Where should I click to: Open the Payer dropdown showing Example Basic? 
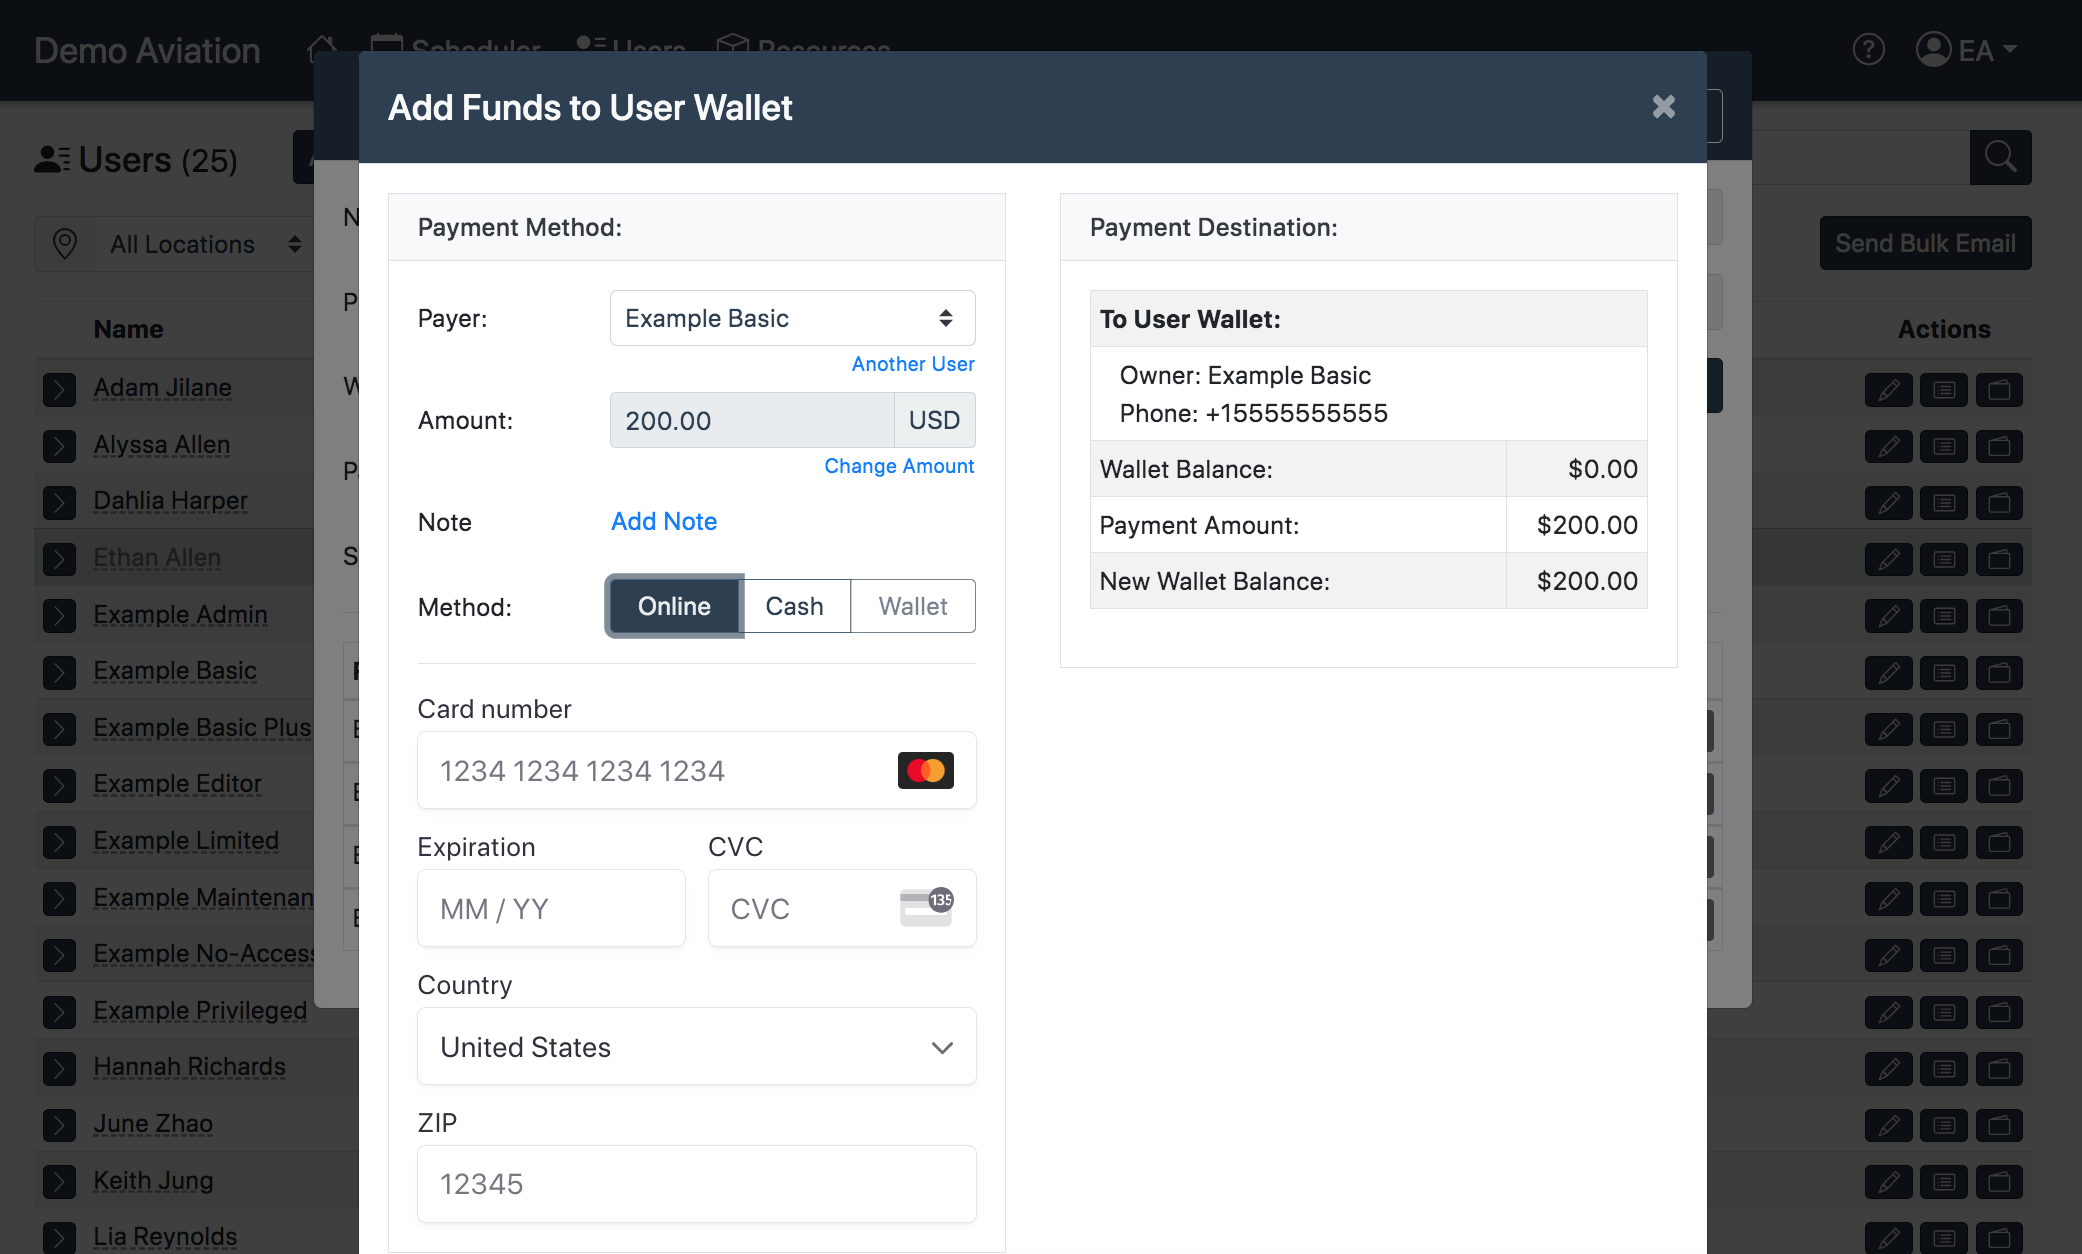pyautogui.click(x=792, y=318)
